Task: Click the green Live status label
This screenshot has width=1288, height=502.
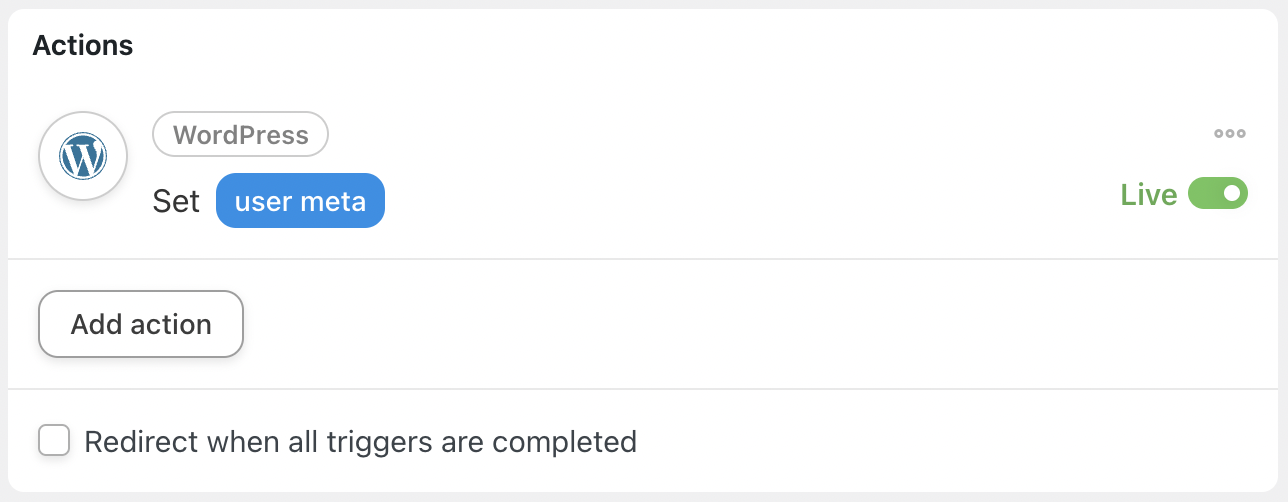Action: tap(1149, 194)
